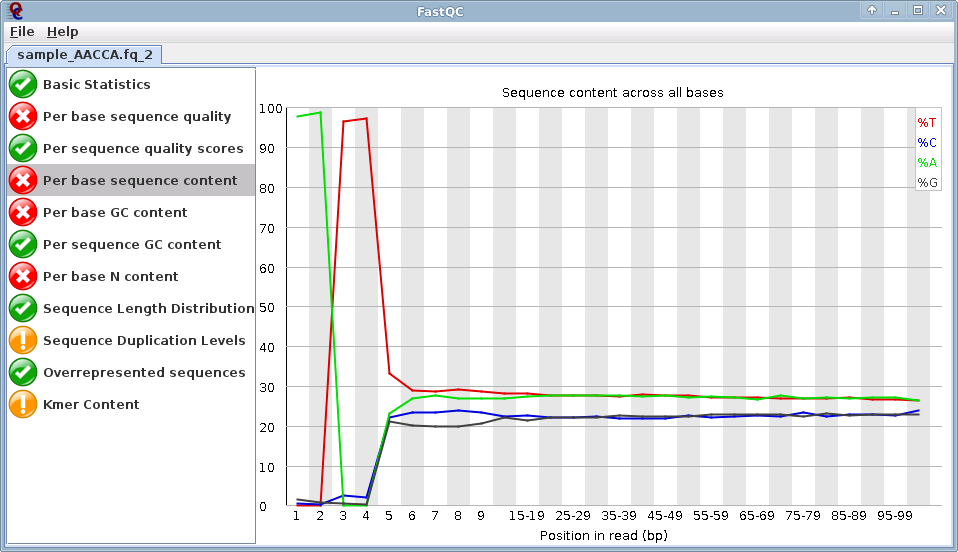Open the File menu
This screenshot has height=552, width=958.
click(x=22, y=32)
